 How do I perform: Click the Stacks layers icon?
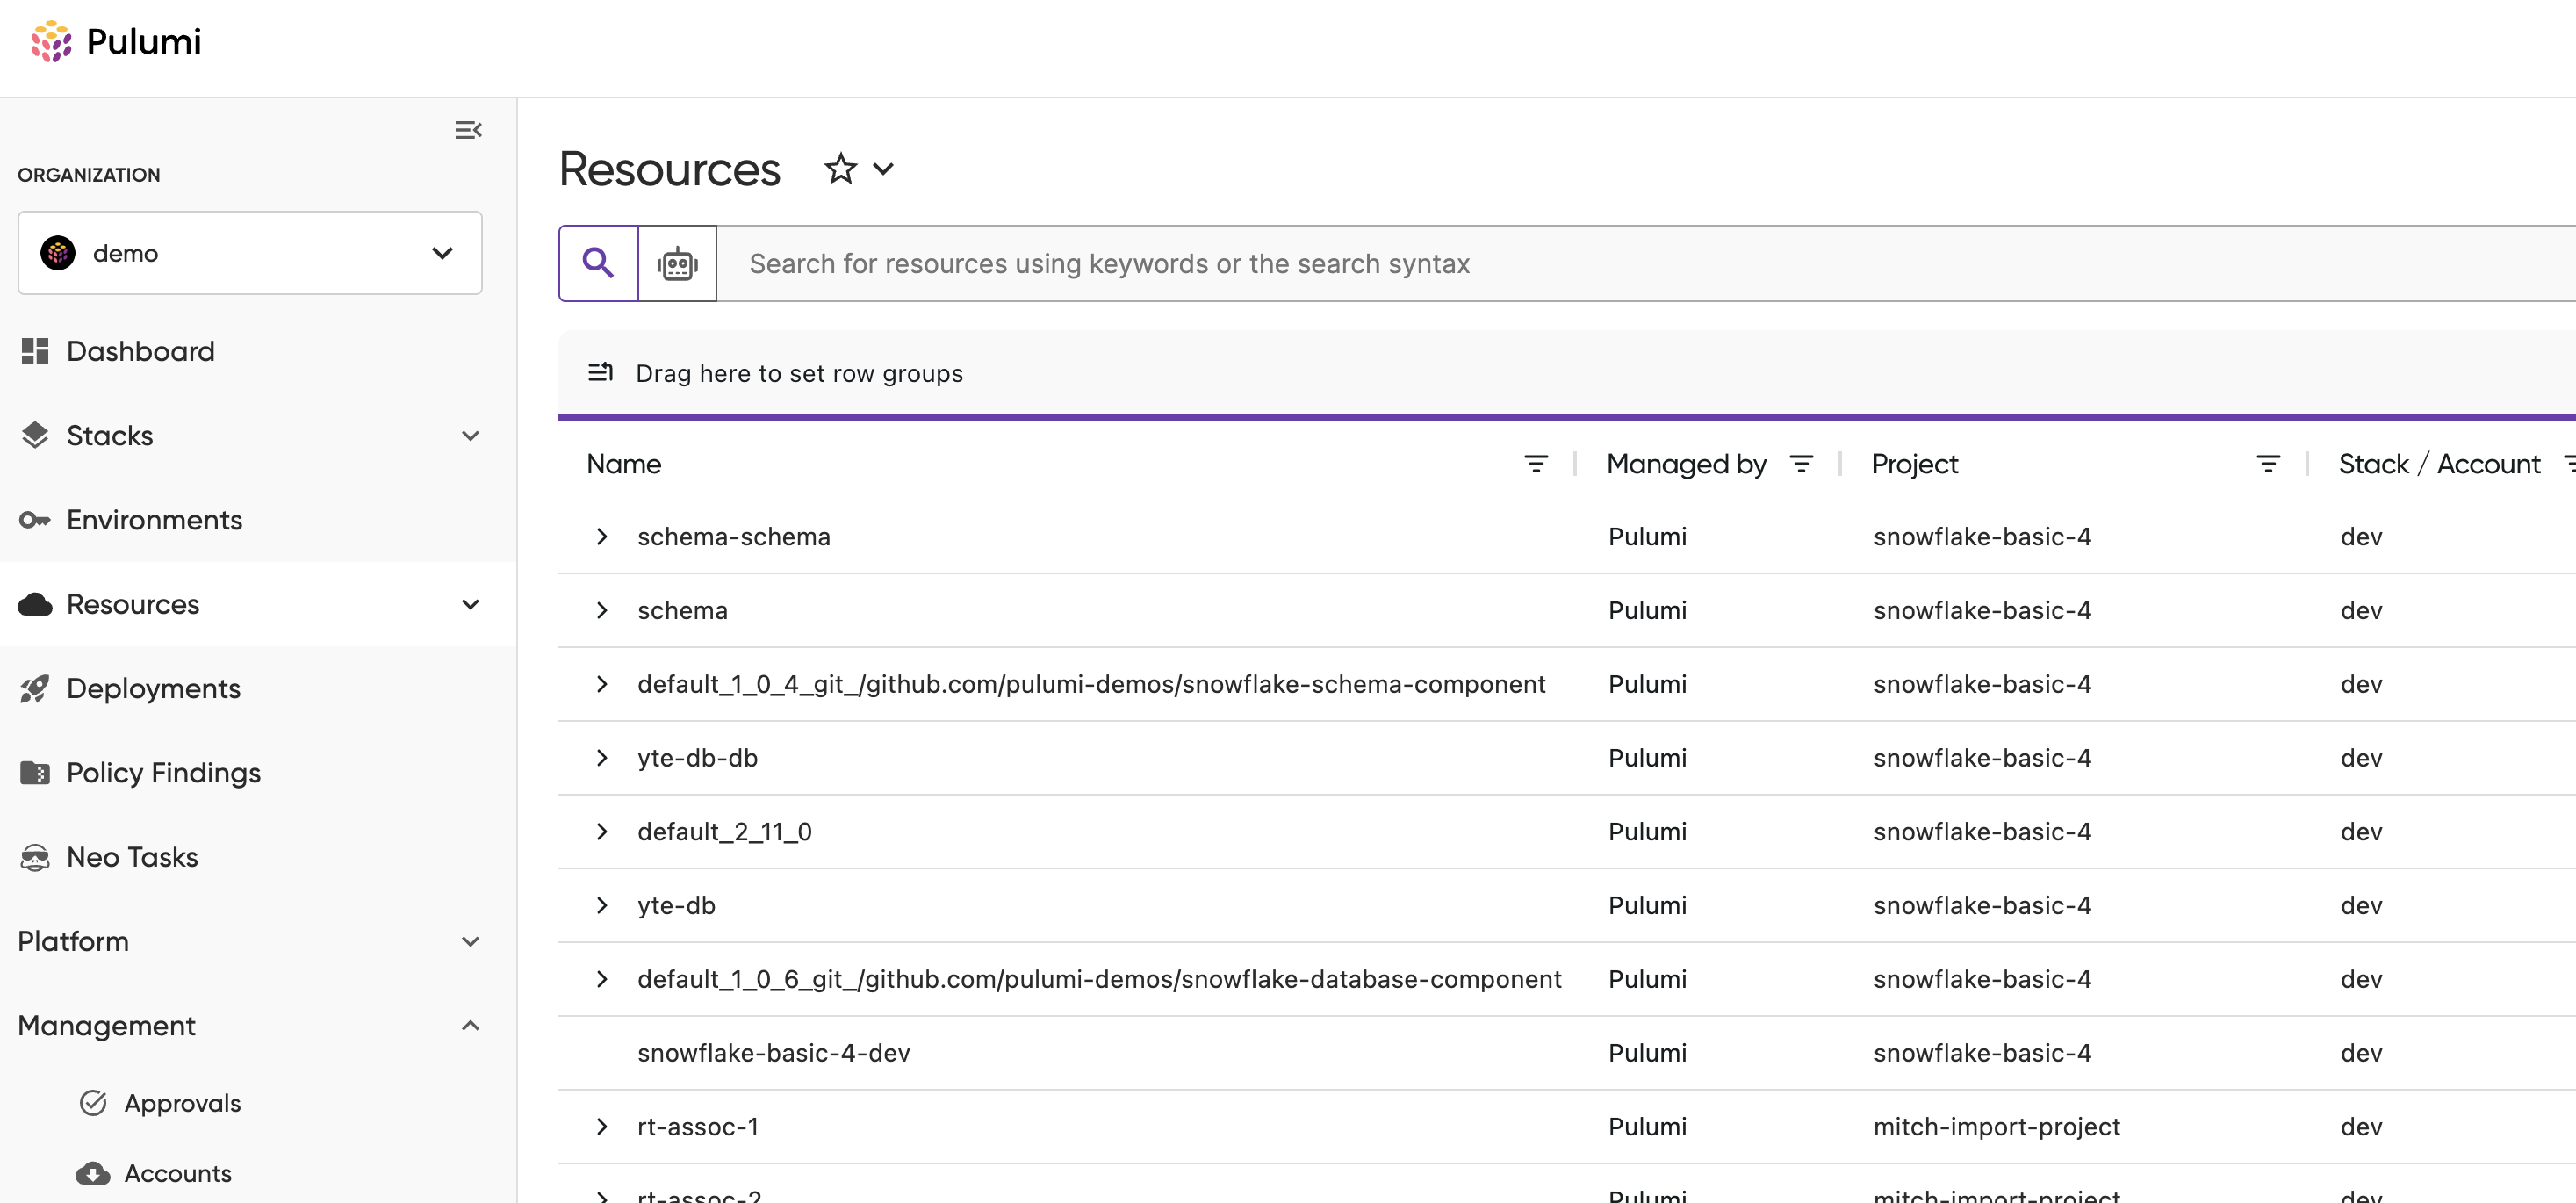tap(35, 435)
